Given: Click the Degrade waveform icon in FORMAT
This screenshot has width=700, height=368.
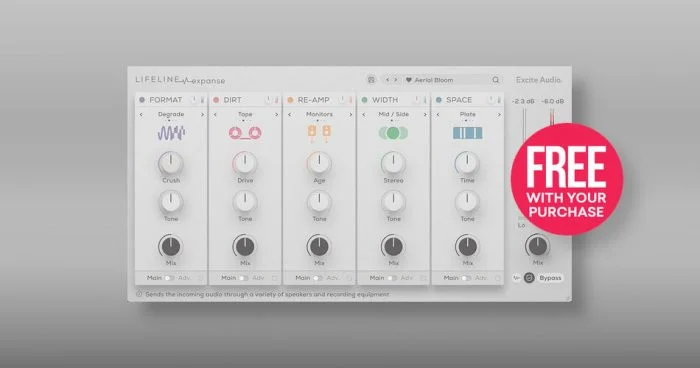Looking at the screenshot, I should click(x=171, y=133).
